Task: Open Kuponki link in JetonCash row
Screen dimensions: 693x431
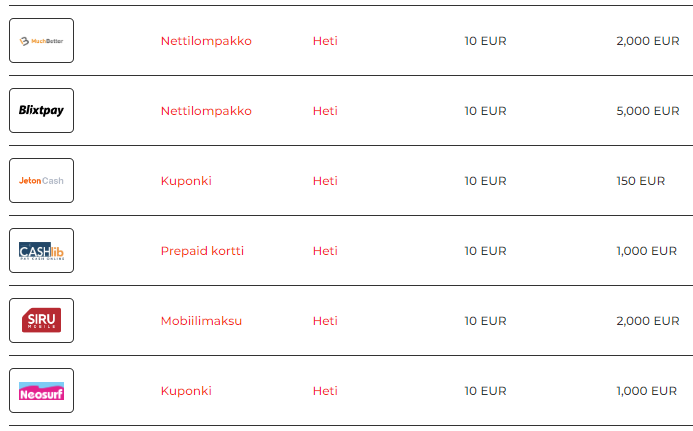Action: (x=186, y=181)
